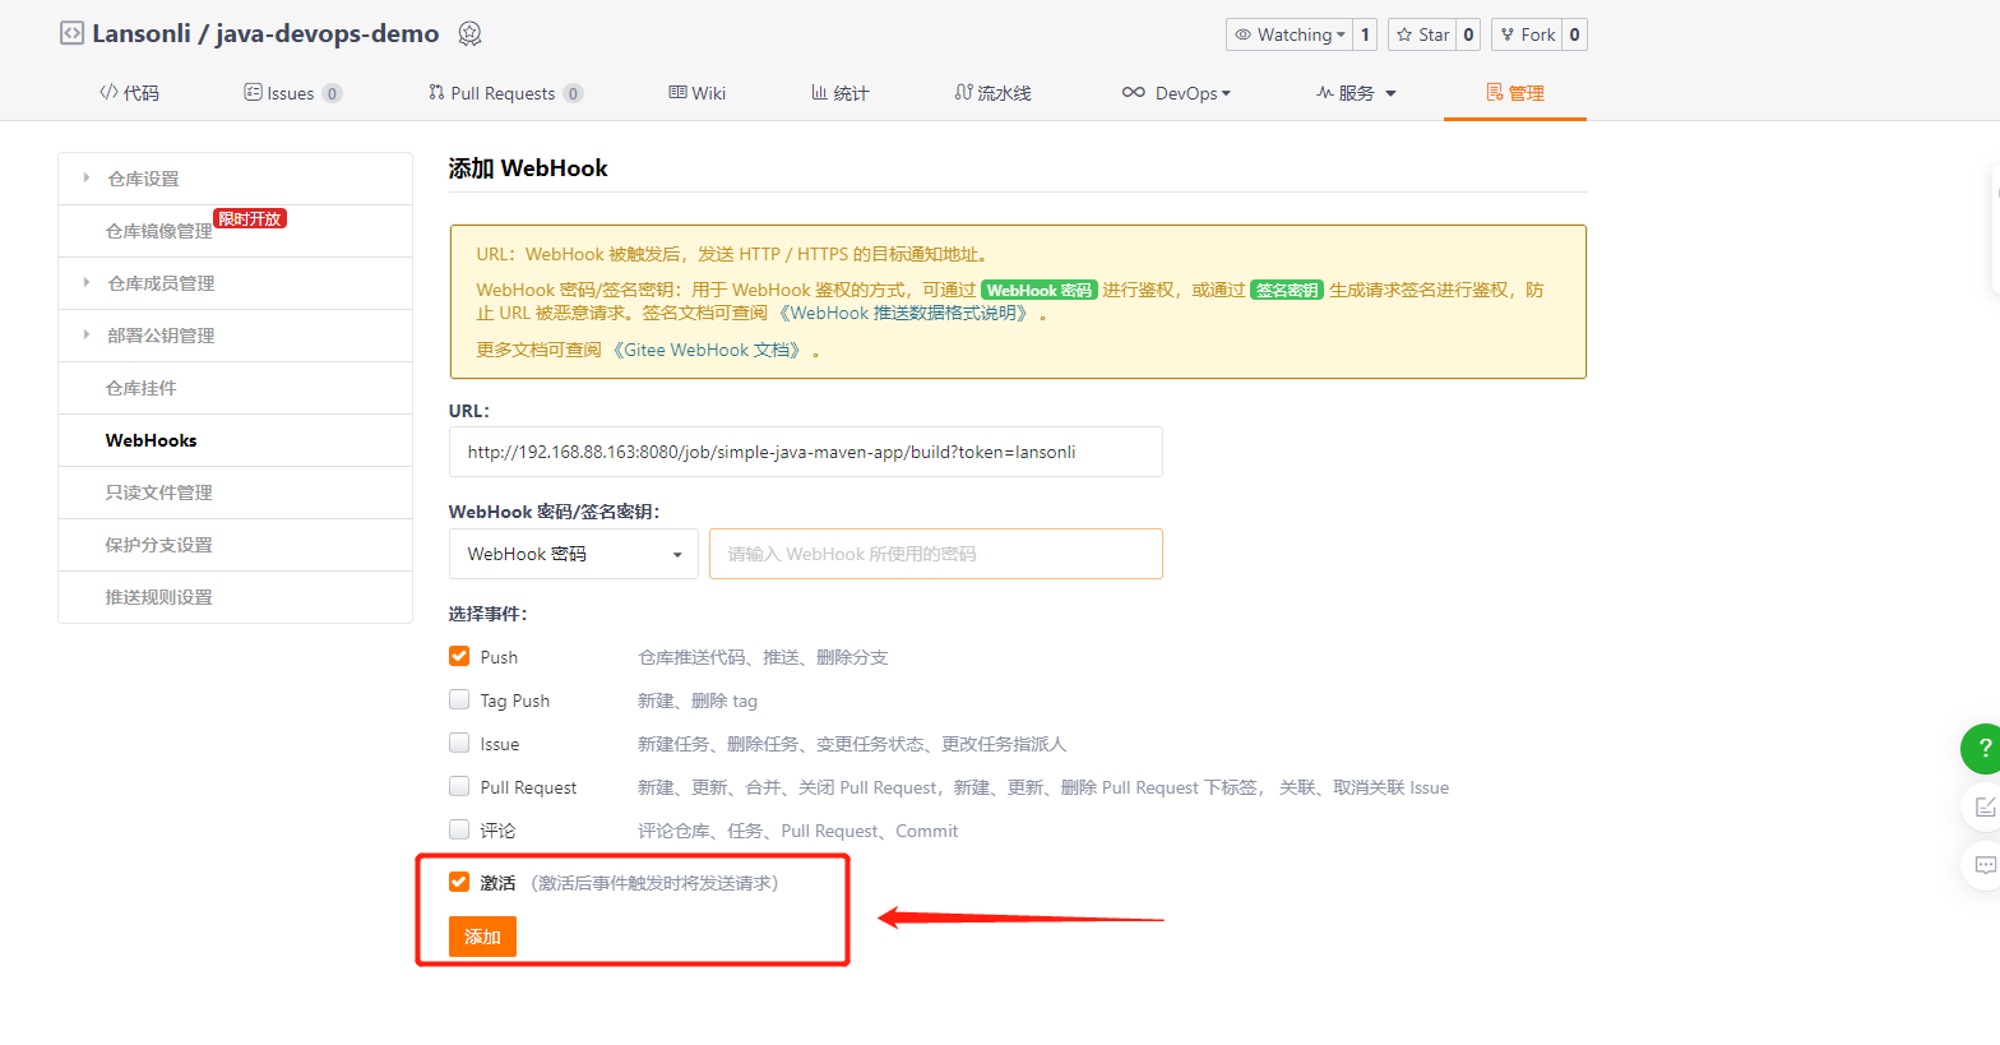The image size is (2000, 1045).
Task: Click the watcher count 1
Action: (x=1365, y=35)
